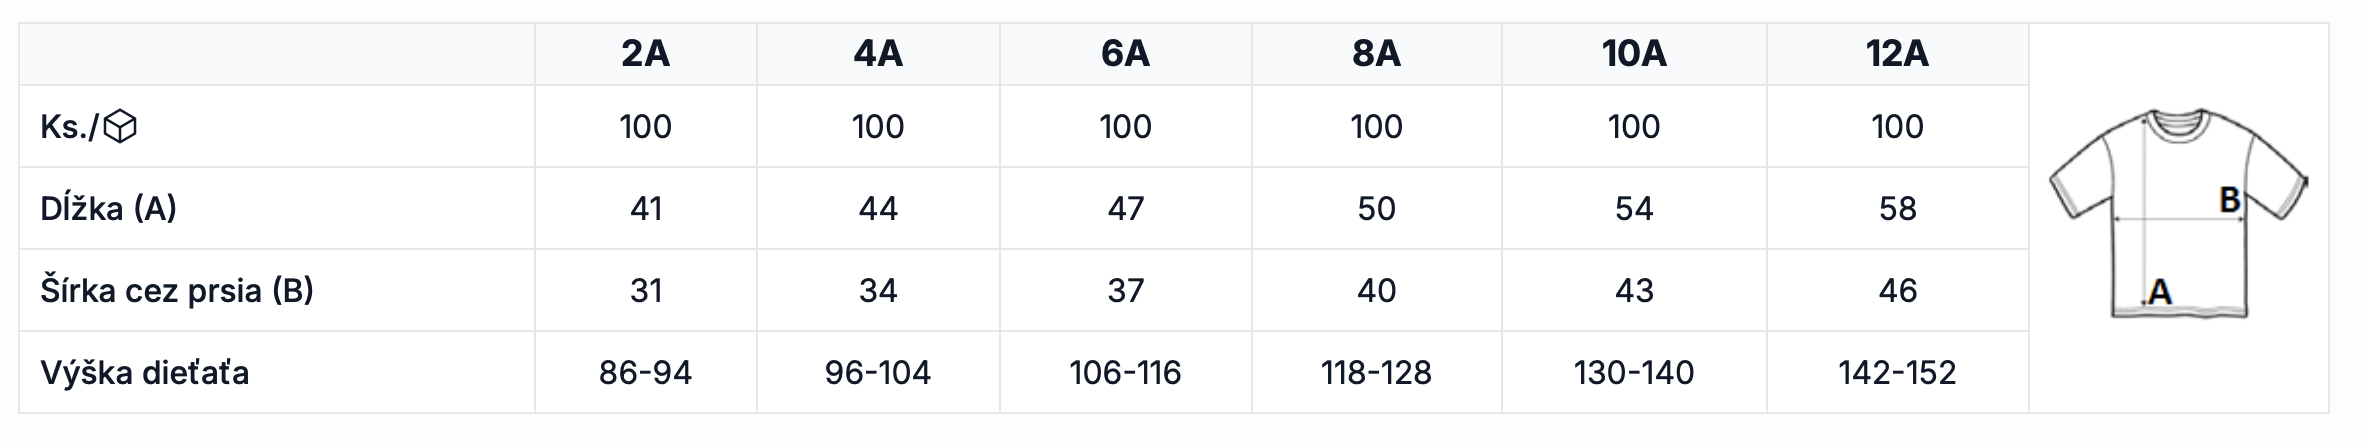
Task: Click the 118-128 height cell
Action: click(1376, 373)
